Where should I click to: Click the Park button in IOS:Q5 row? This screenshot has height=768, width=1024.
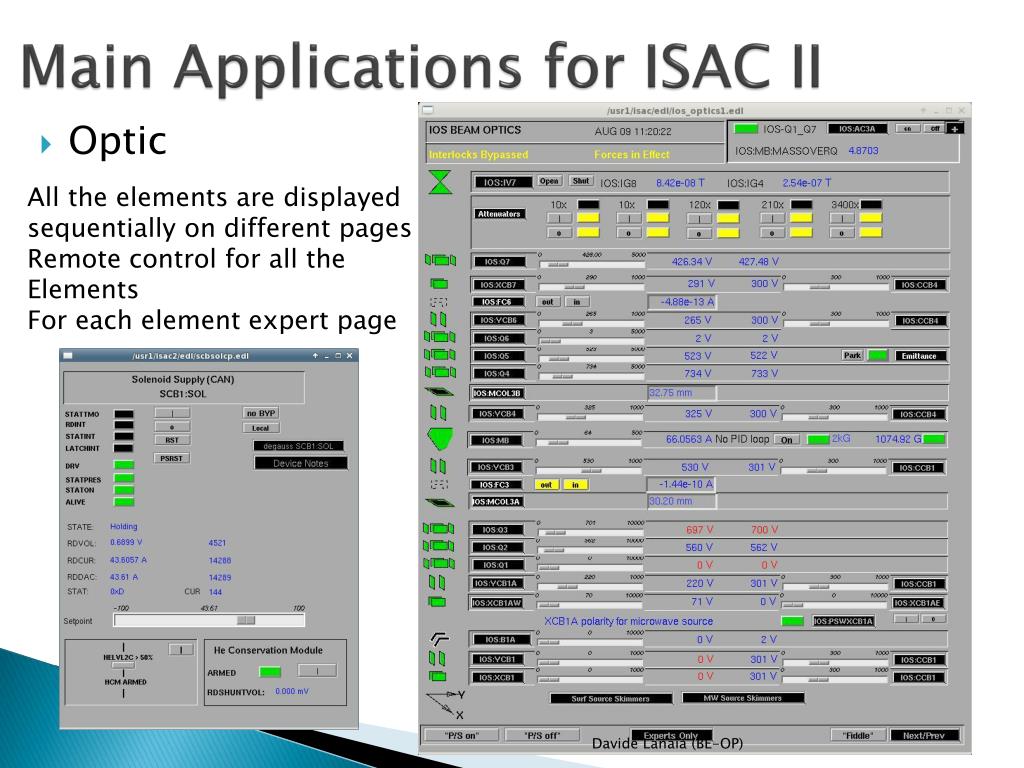pyautogui.click(x=852, y=355)
